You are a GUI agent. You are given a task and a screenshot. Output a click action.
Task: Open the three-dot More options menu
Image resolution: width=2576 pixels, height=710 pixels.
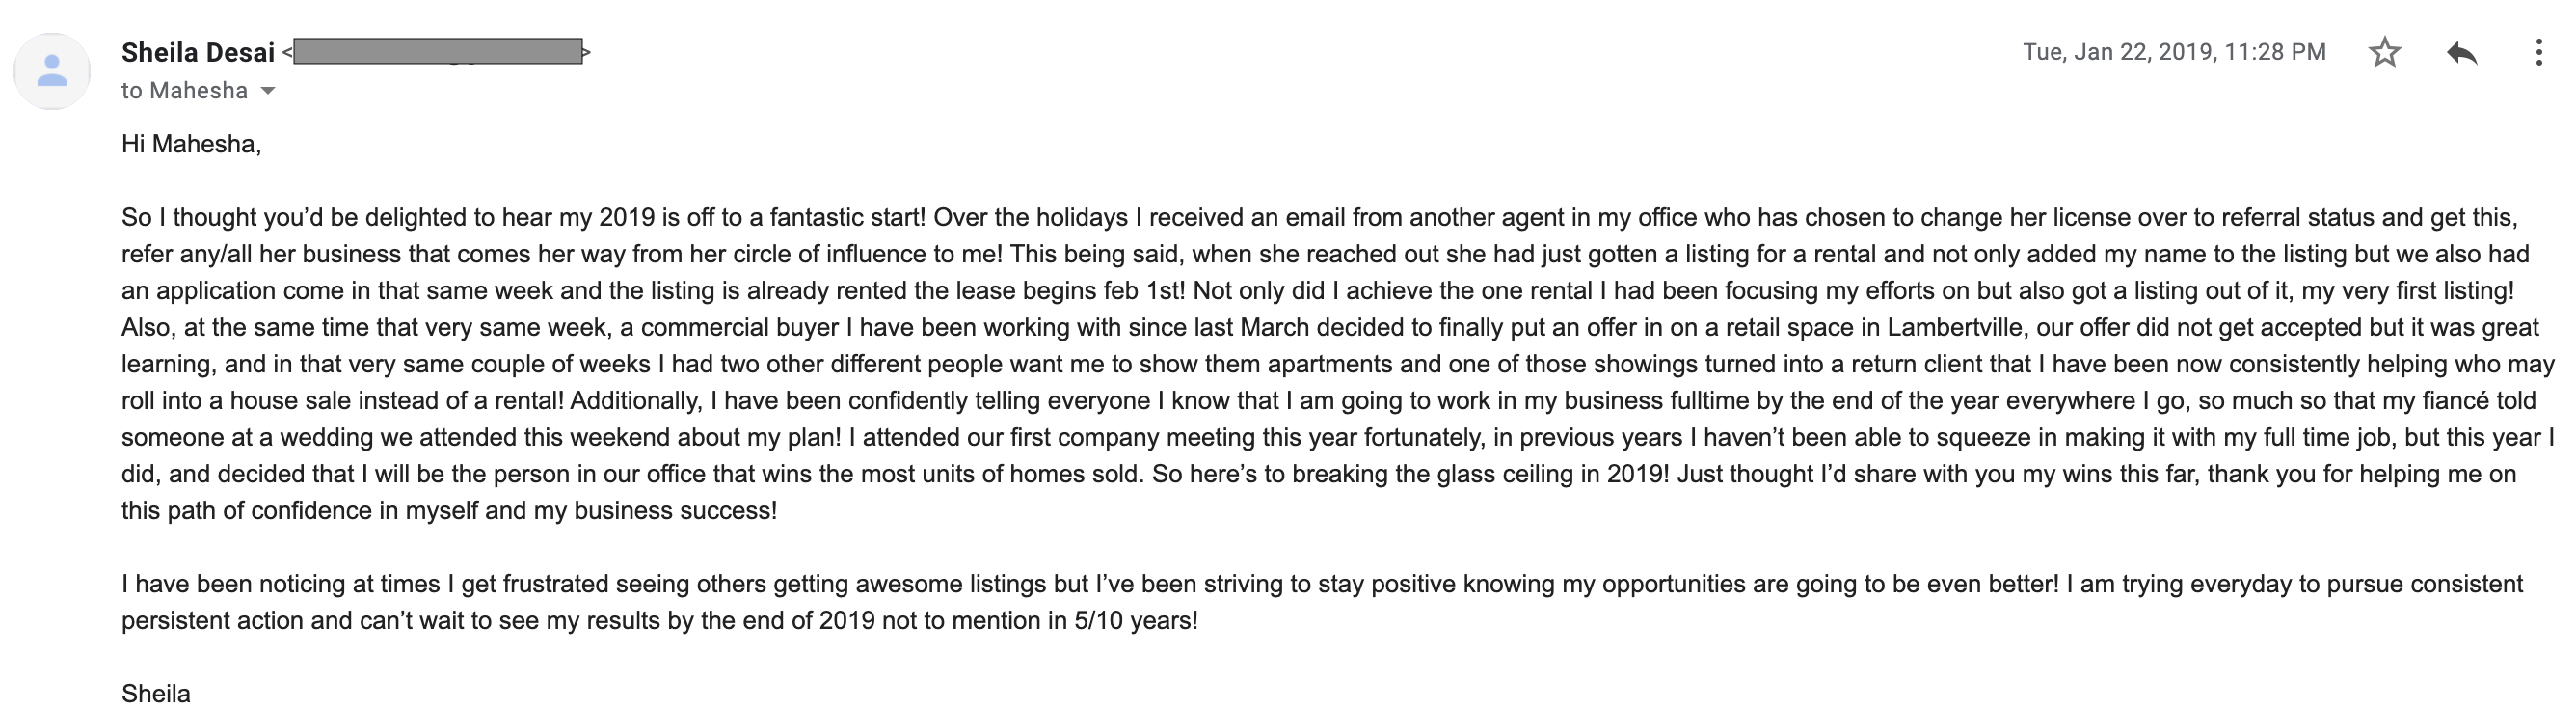coord(2539,52)
